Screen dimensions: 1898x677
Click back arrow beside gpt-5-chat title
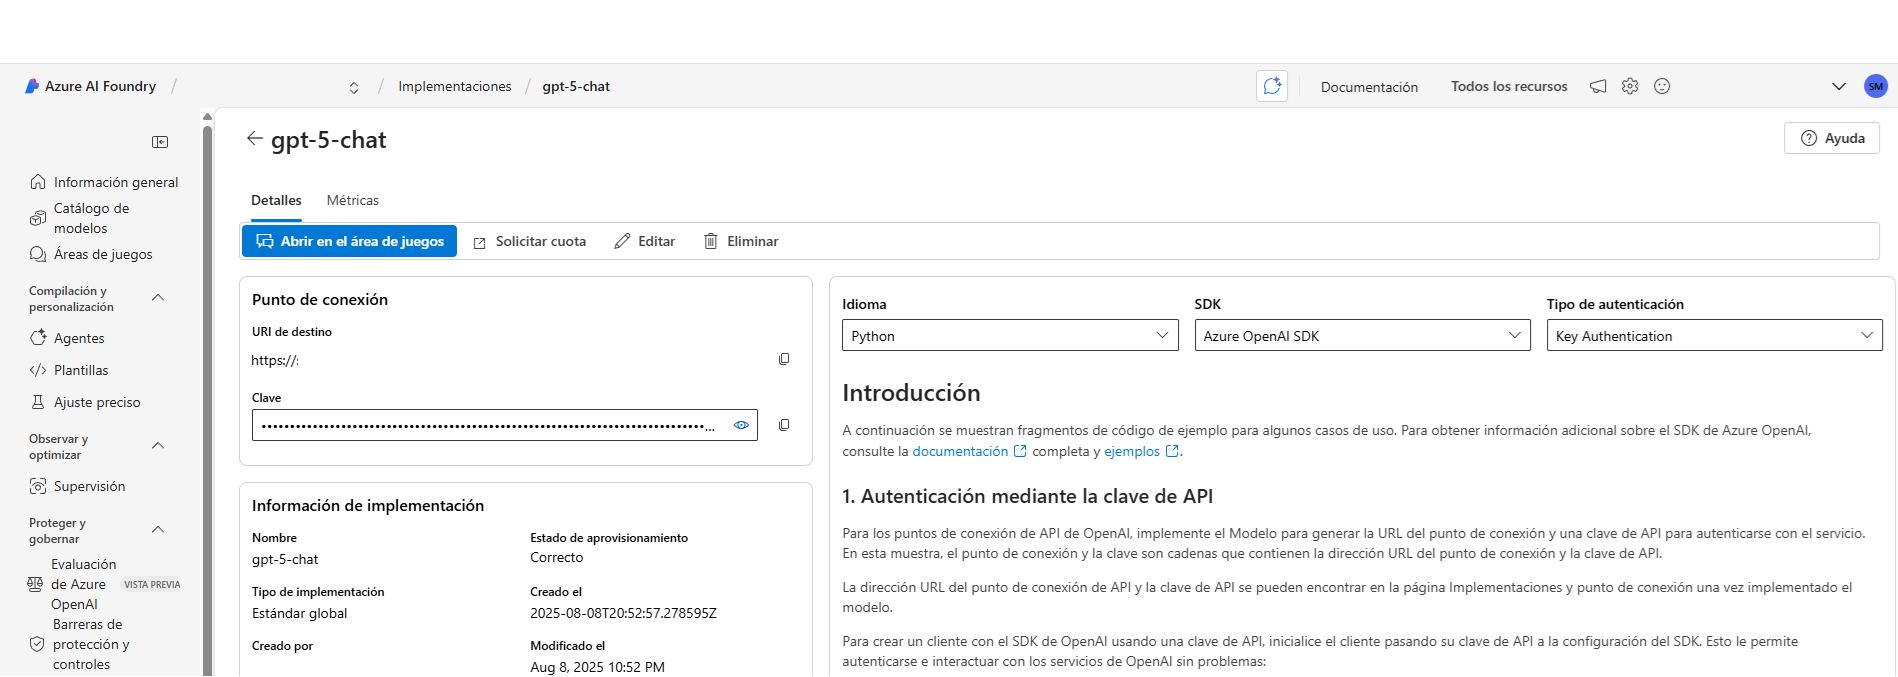pyautogui.click(x=254, y=139)
